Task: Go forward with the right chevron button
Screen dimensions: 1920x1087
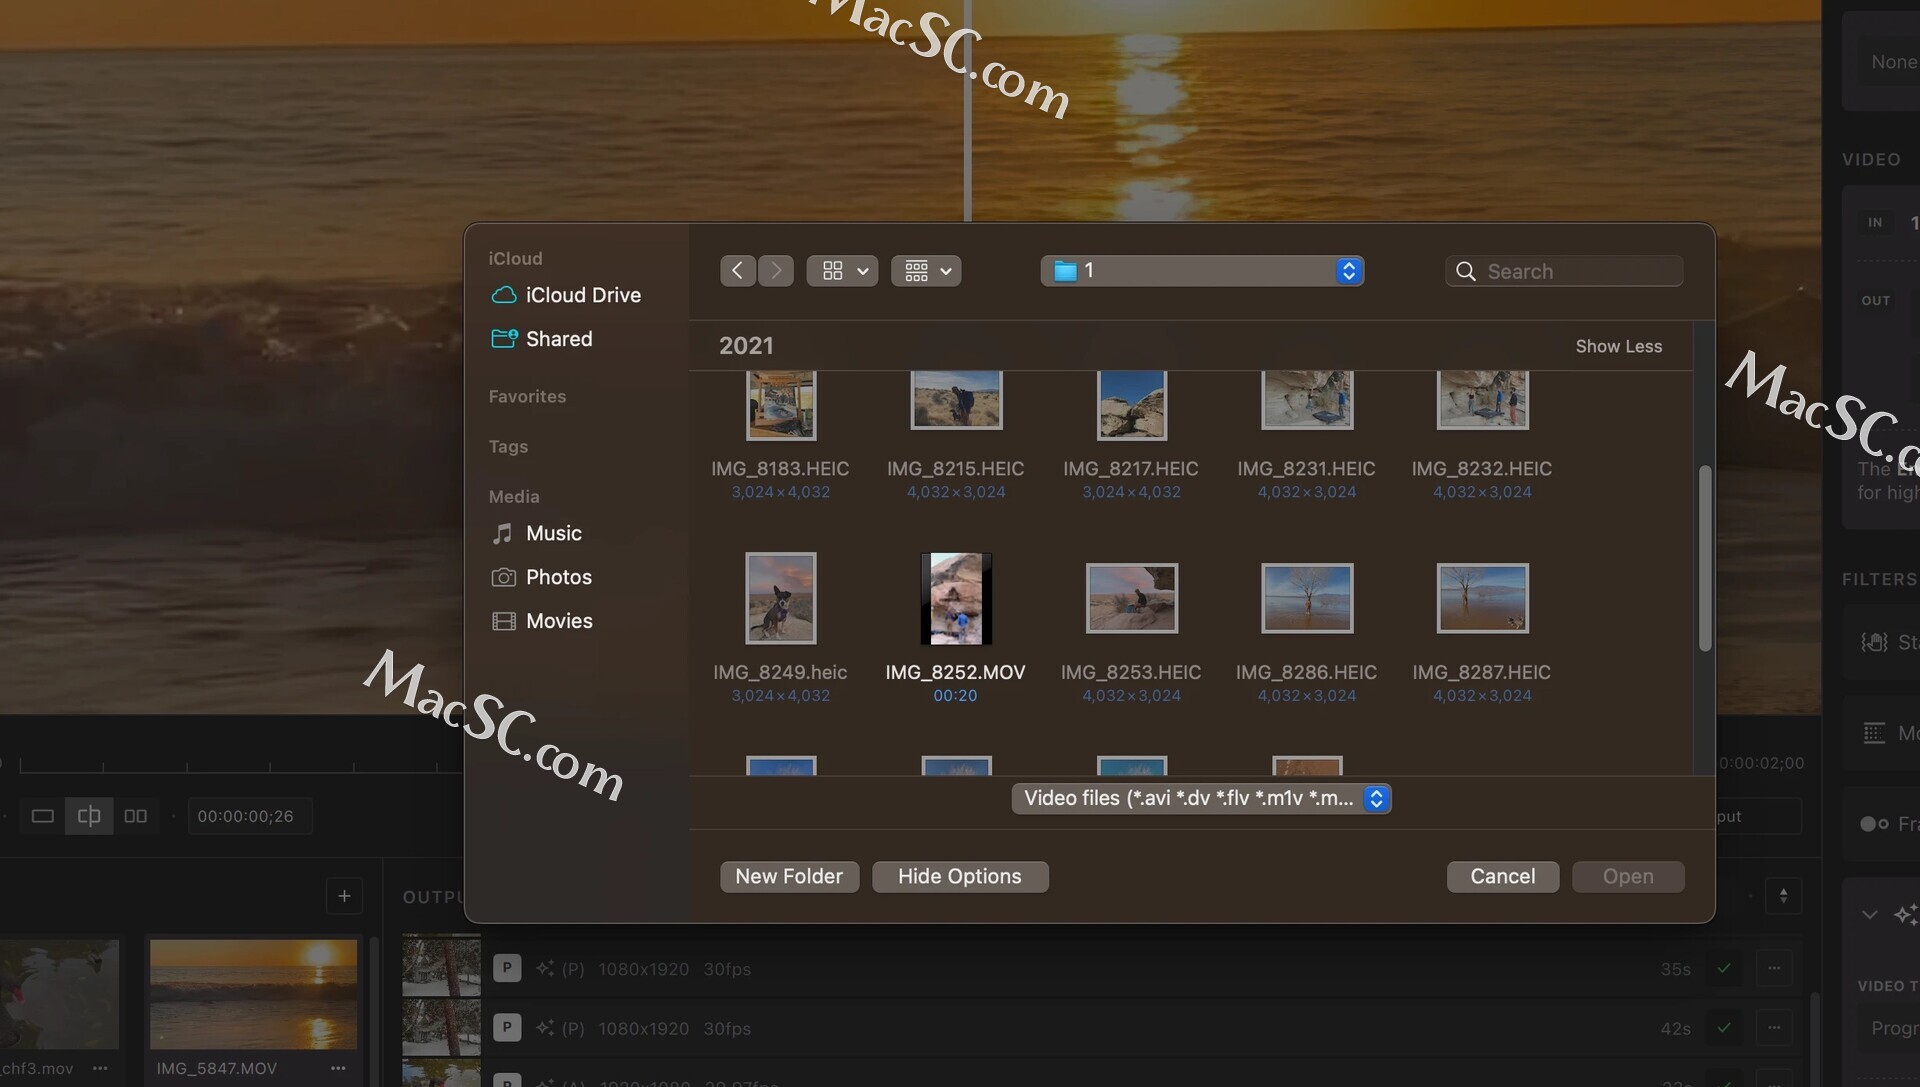Action: pyautogui.click(x=776, y=271)
